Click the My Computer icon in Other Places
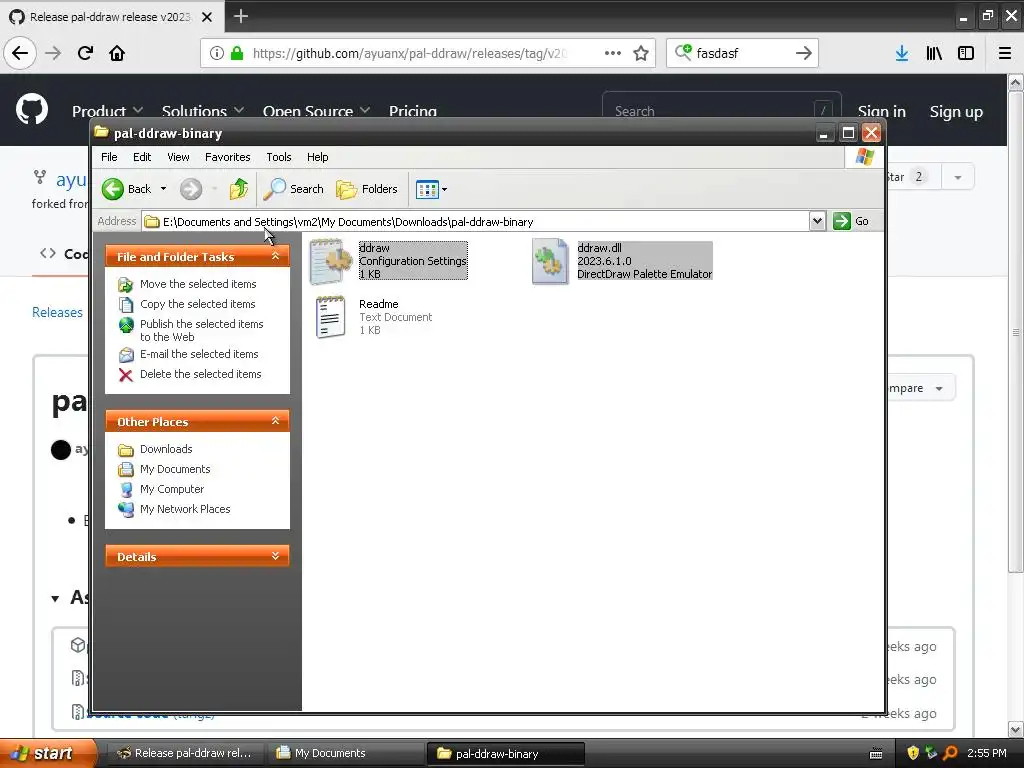Screen dimensions: 1024x768 click(x=126, y=490)
